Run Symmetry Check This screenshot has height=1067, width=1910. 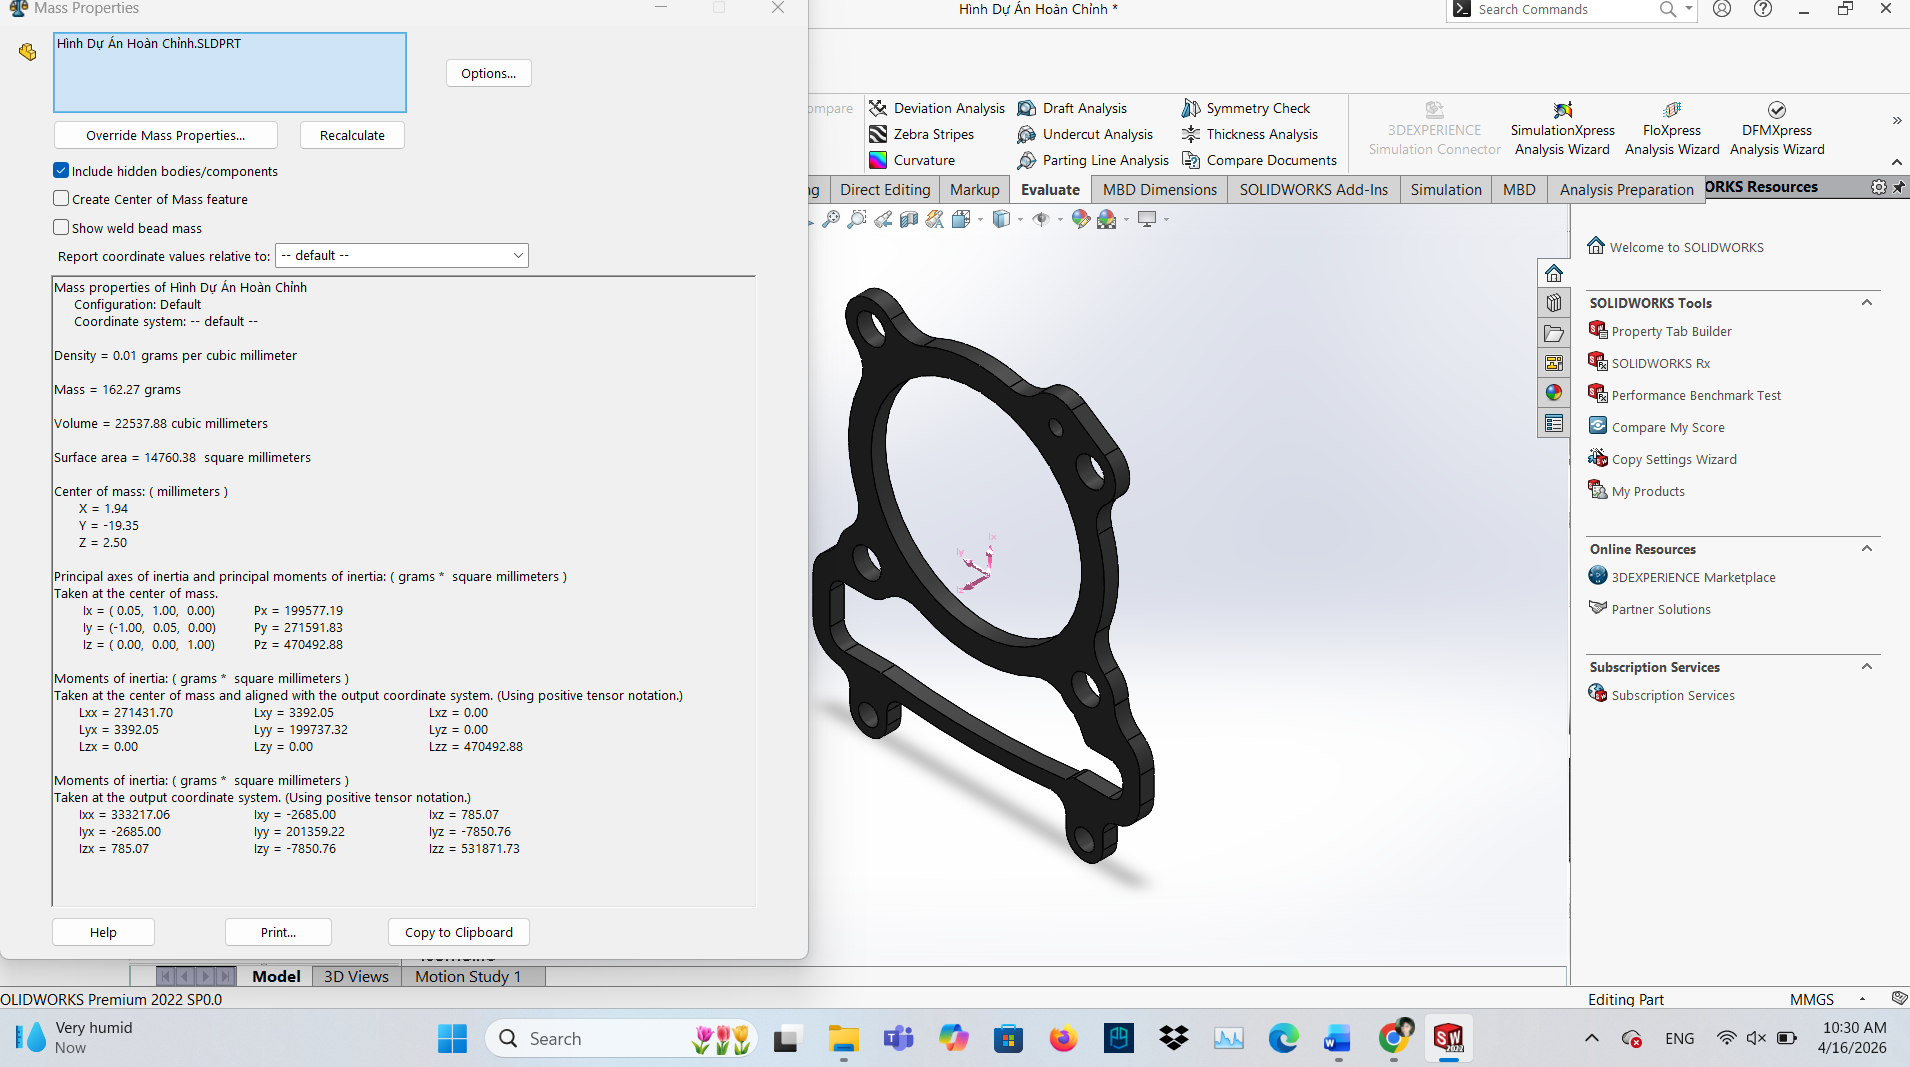click(1246, 108)
